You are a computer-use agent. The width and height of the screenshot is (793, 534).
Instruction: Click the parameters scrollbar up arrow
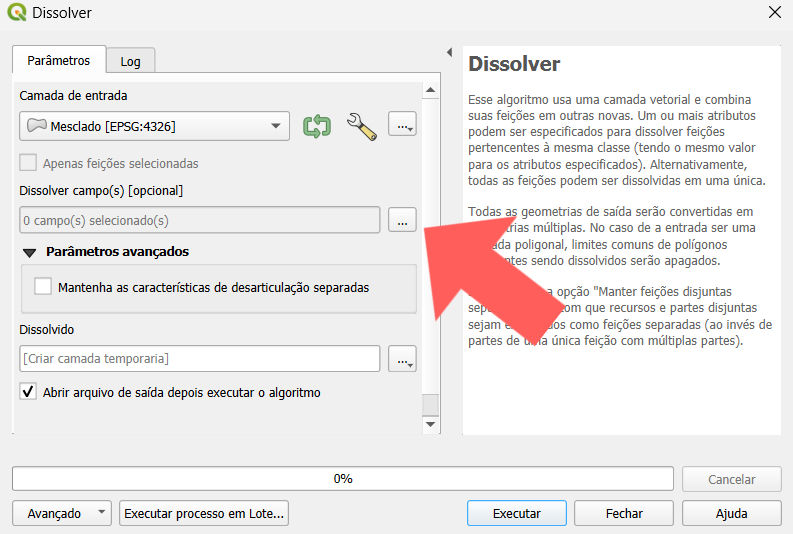coord(430,90)
